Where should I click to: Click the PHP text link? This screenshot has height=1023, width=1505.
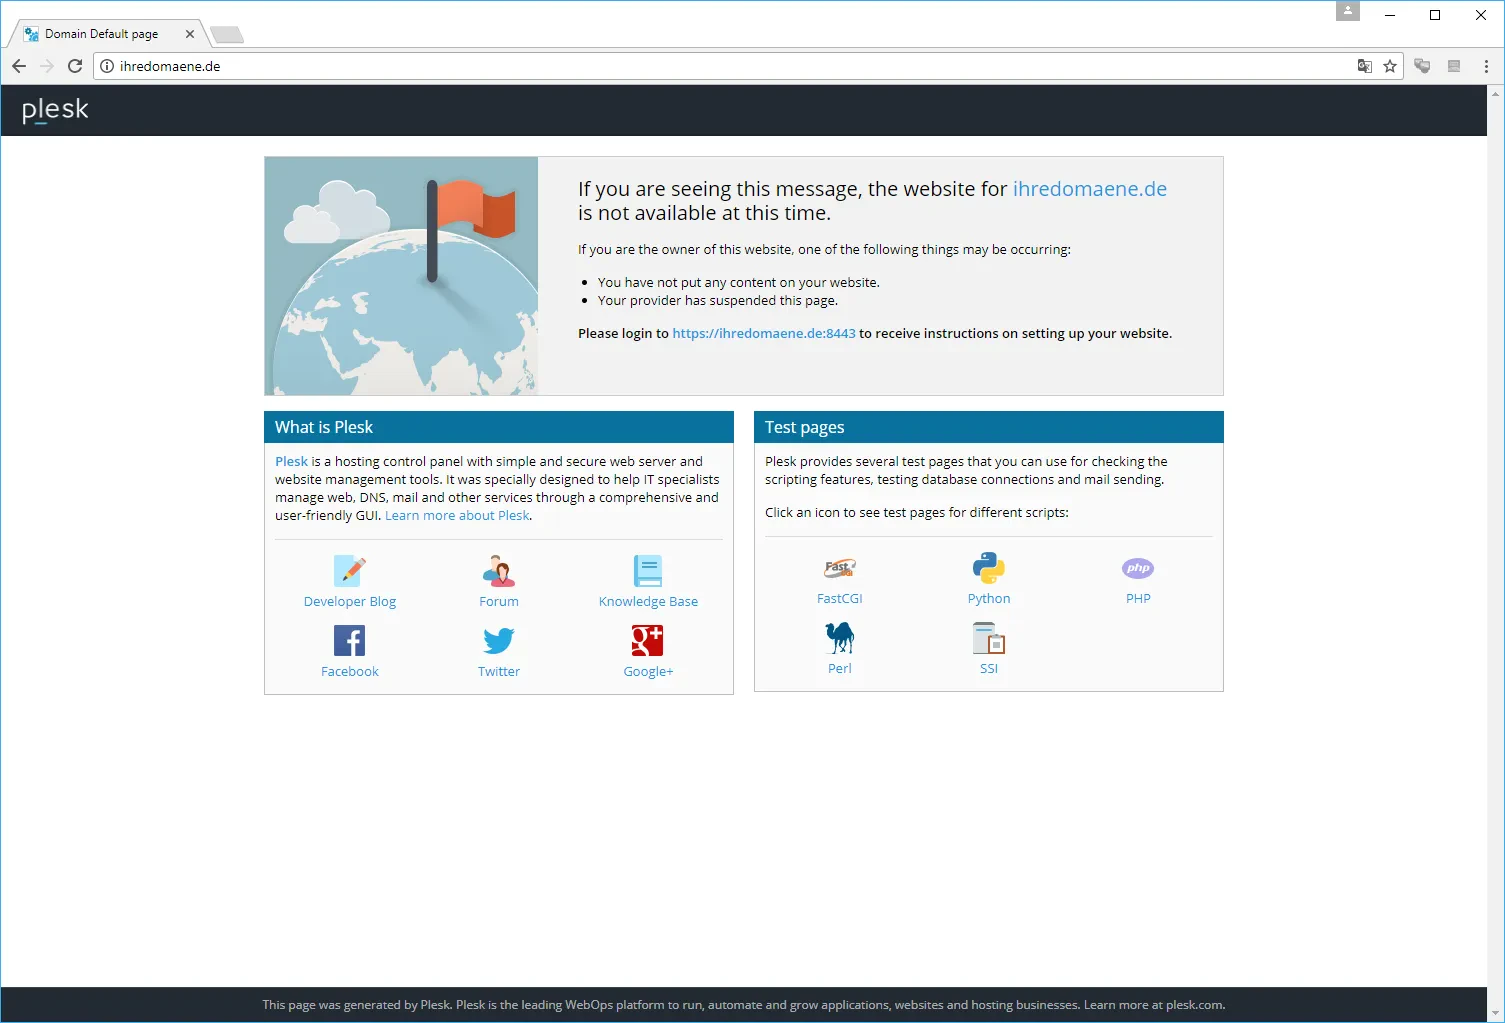pos(1138,598)
